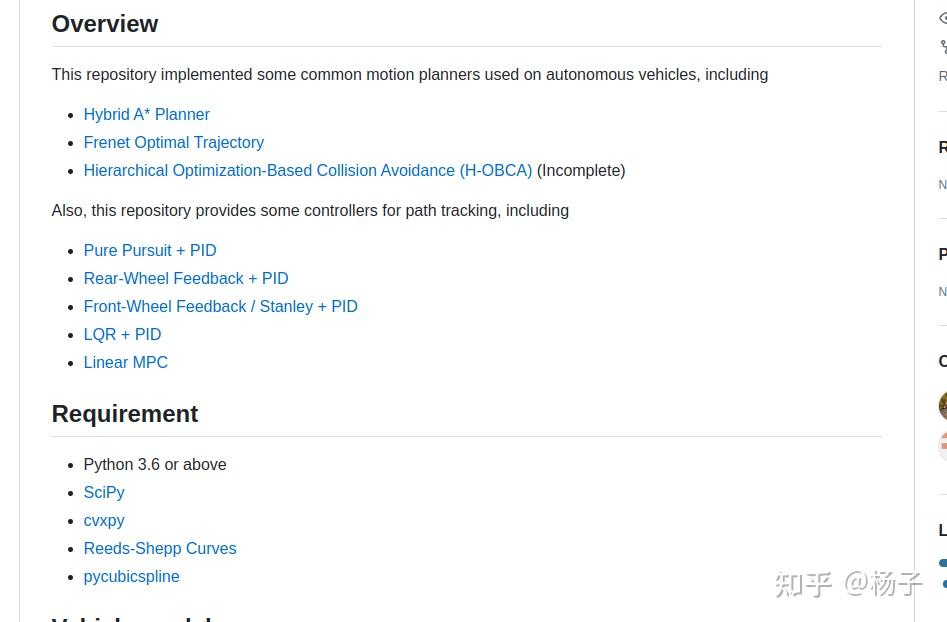Open Front-Wheel Feedback / Stanley + PID link

[220, 306]
